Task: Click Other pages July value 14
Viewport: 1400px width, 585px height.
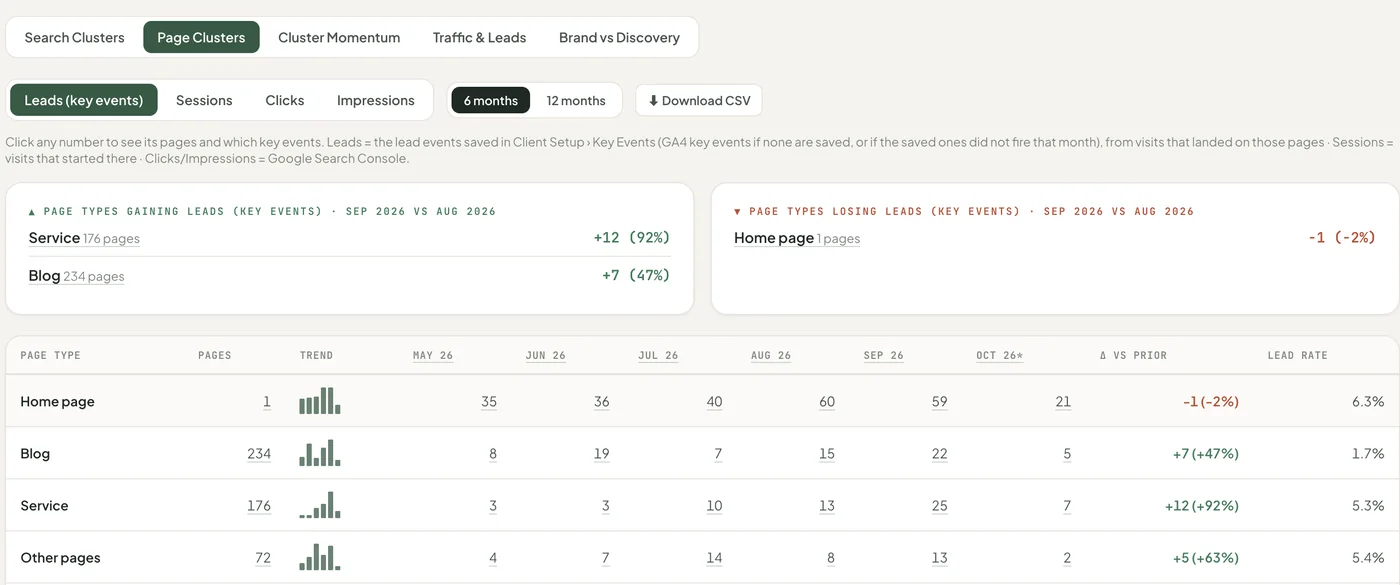Action: click(714, 558)
